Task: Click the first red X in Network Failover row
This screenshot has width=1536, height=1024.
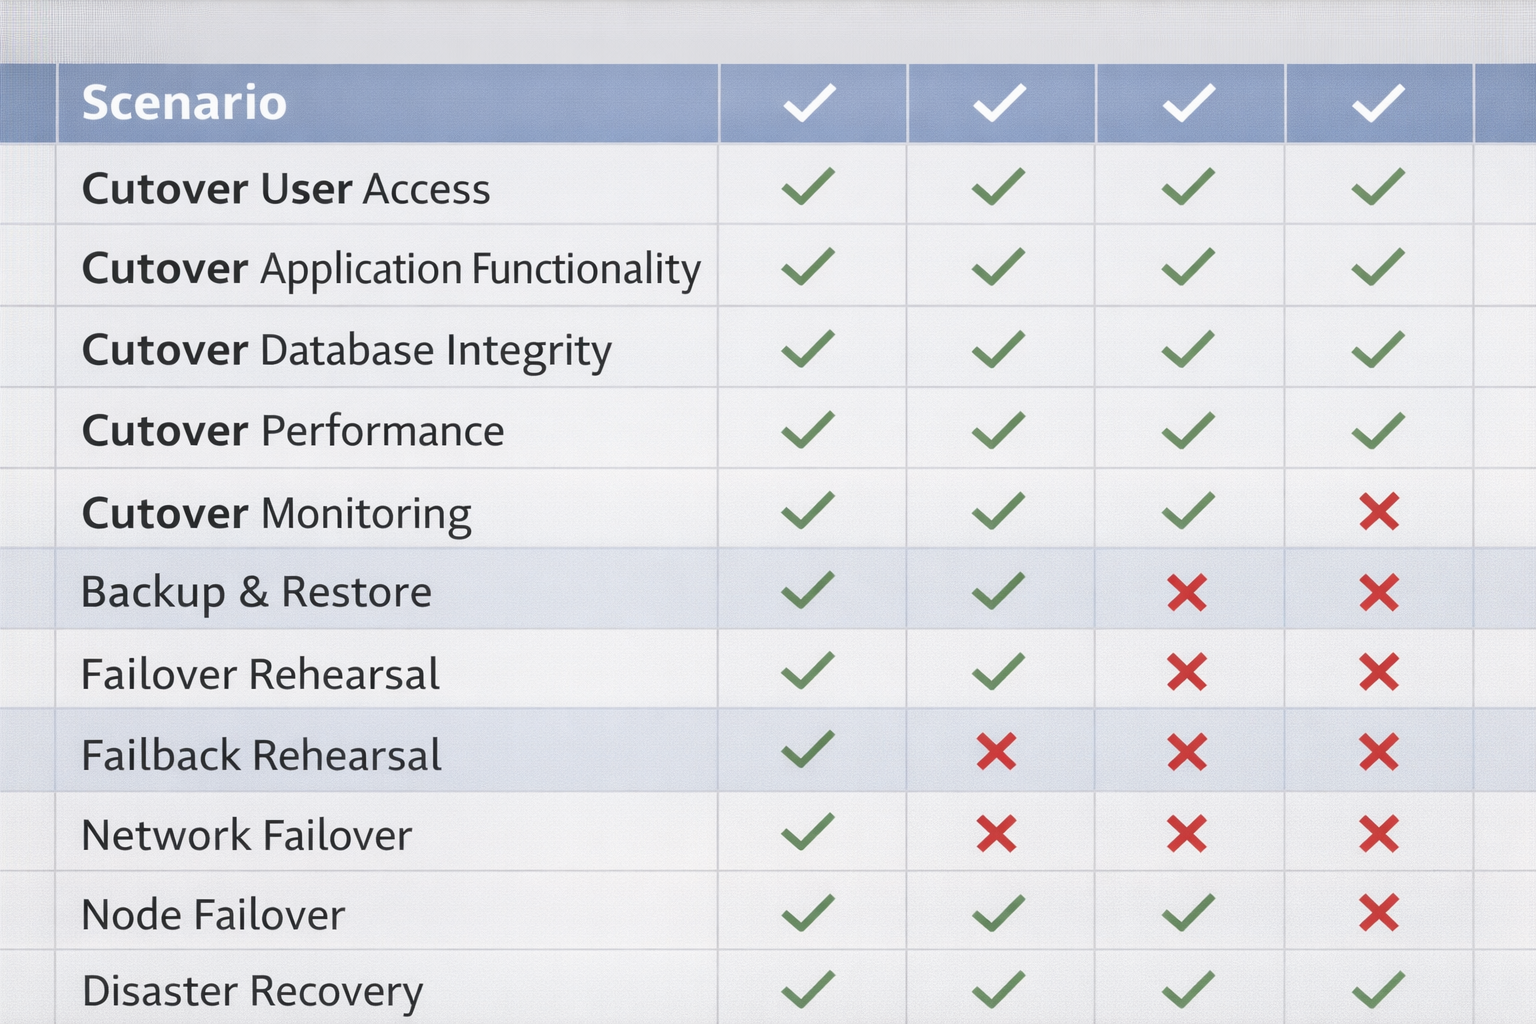Action: tap(997, 833)
